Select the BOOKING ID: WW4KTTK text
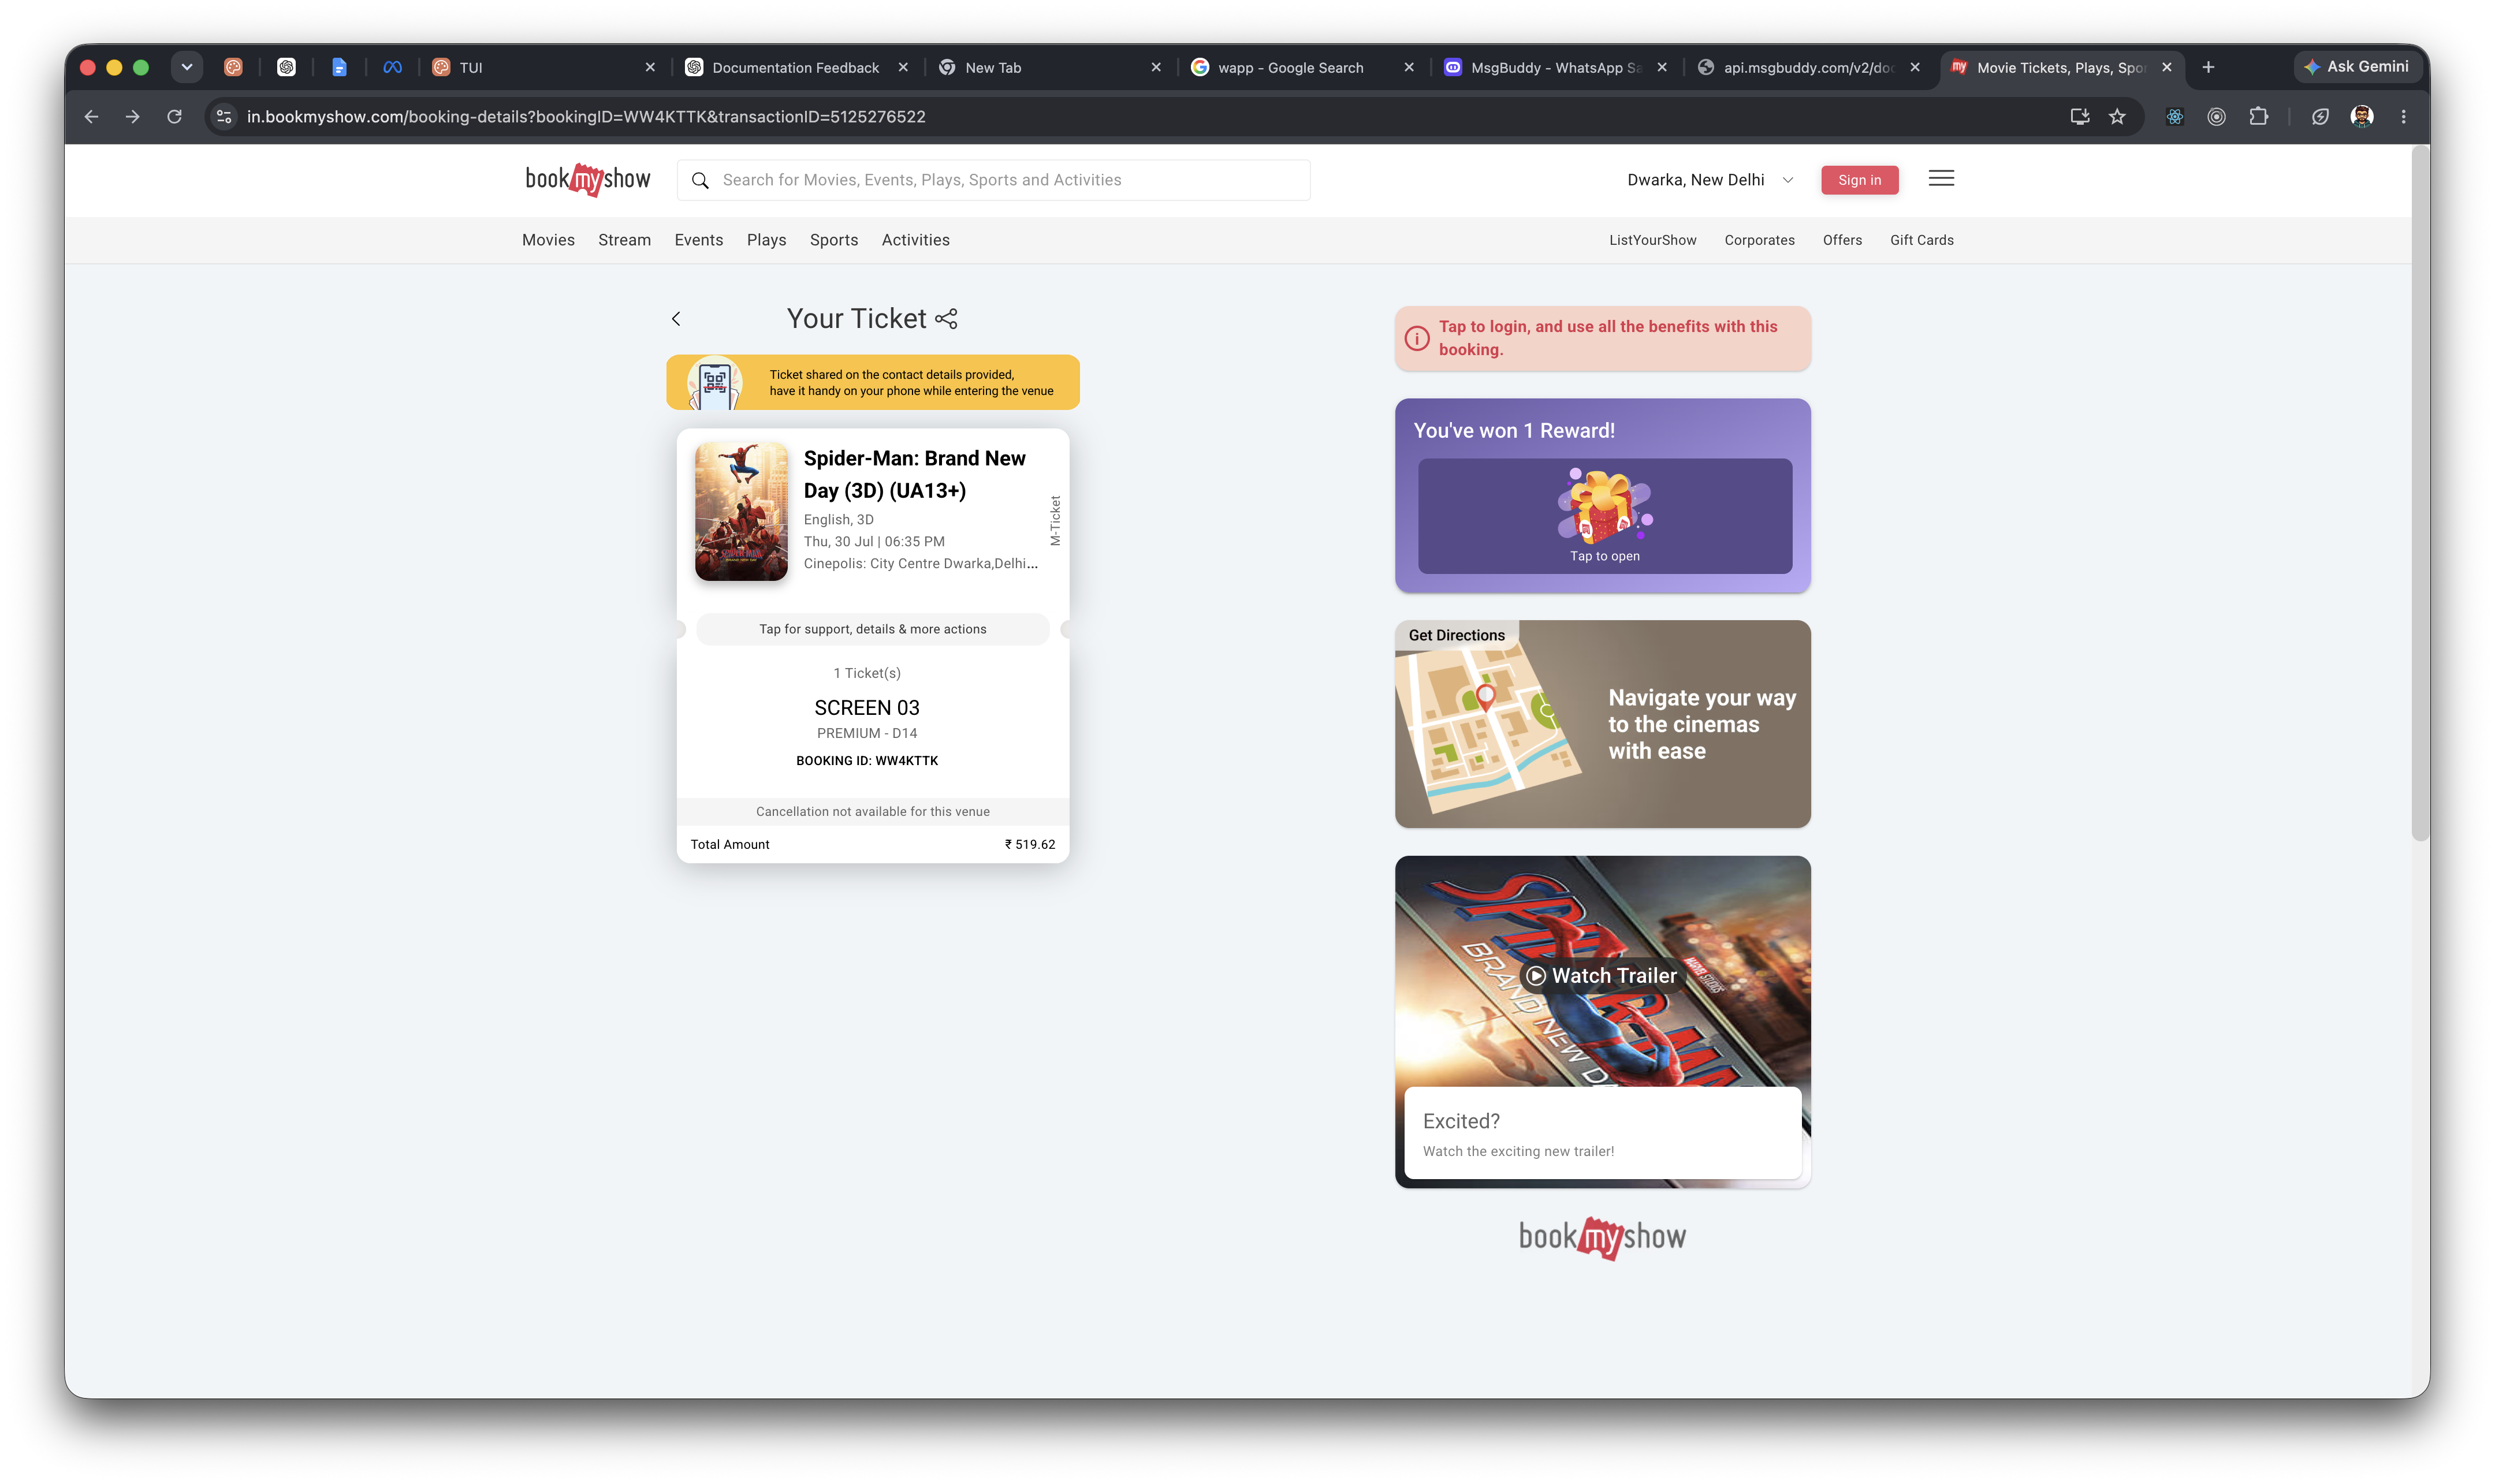 pyautogui.click(x=867, y=761)
